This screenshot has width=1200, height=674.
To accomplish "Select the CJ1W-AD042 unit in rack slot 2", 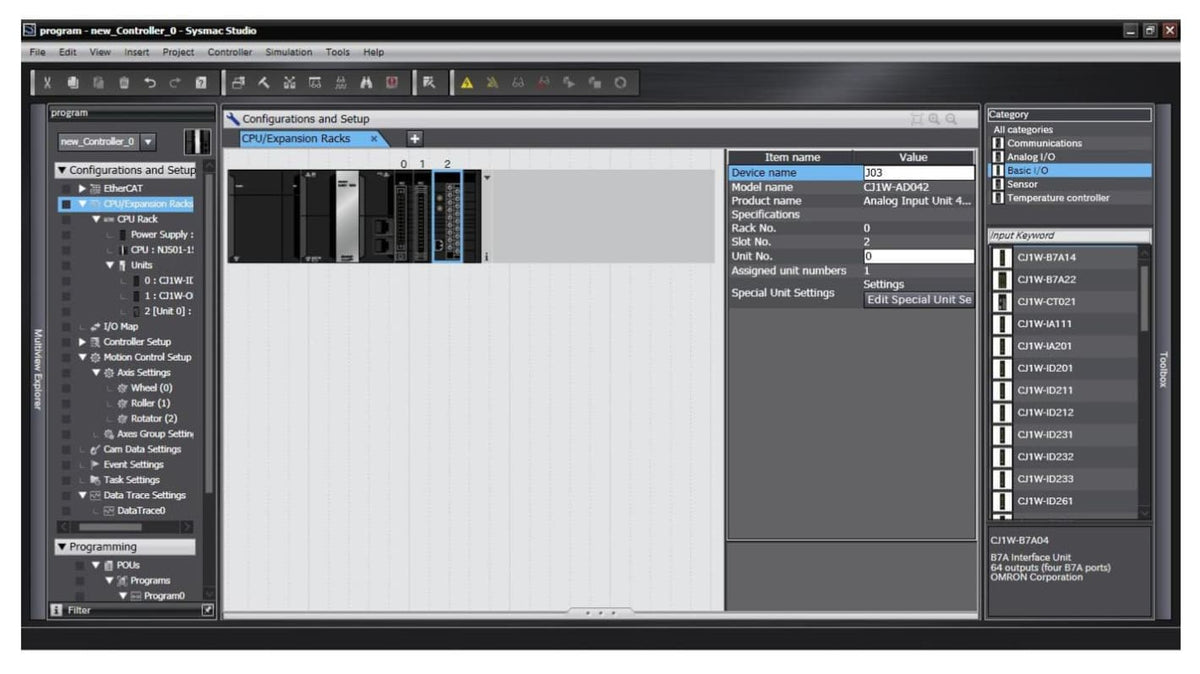I will 447,216.
